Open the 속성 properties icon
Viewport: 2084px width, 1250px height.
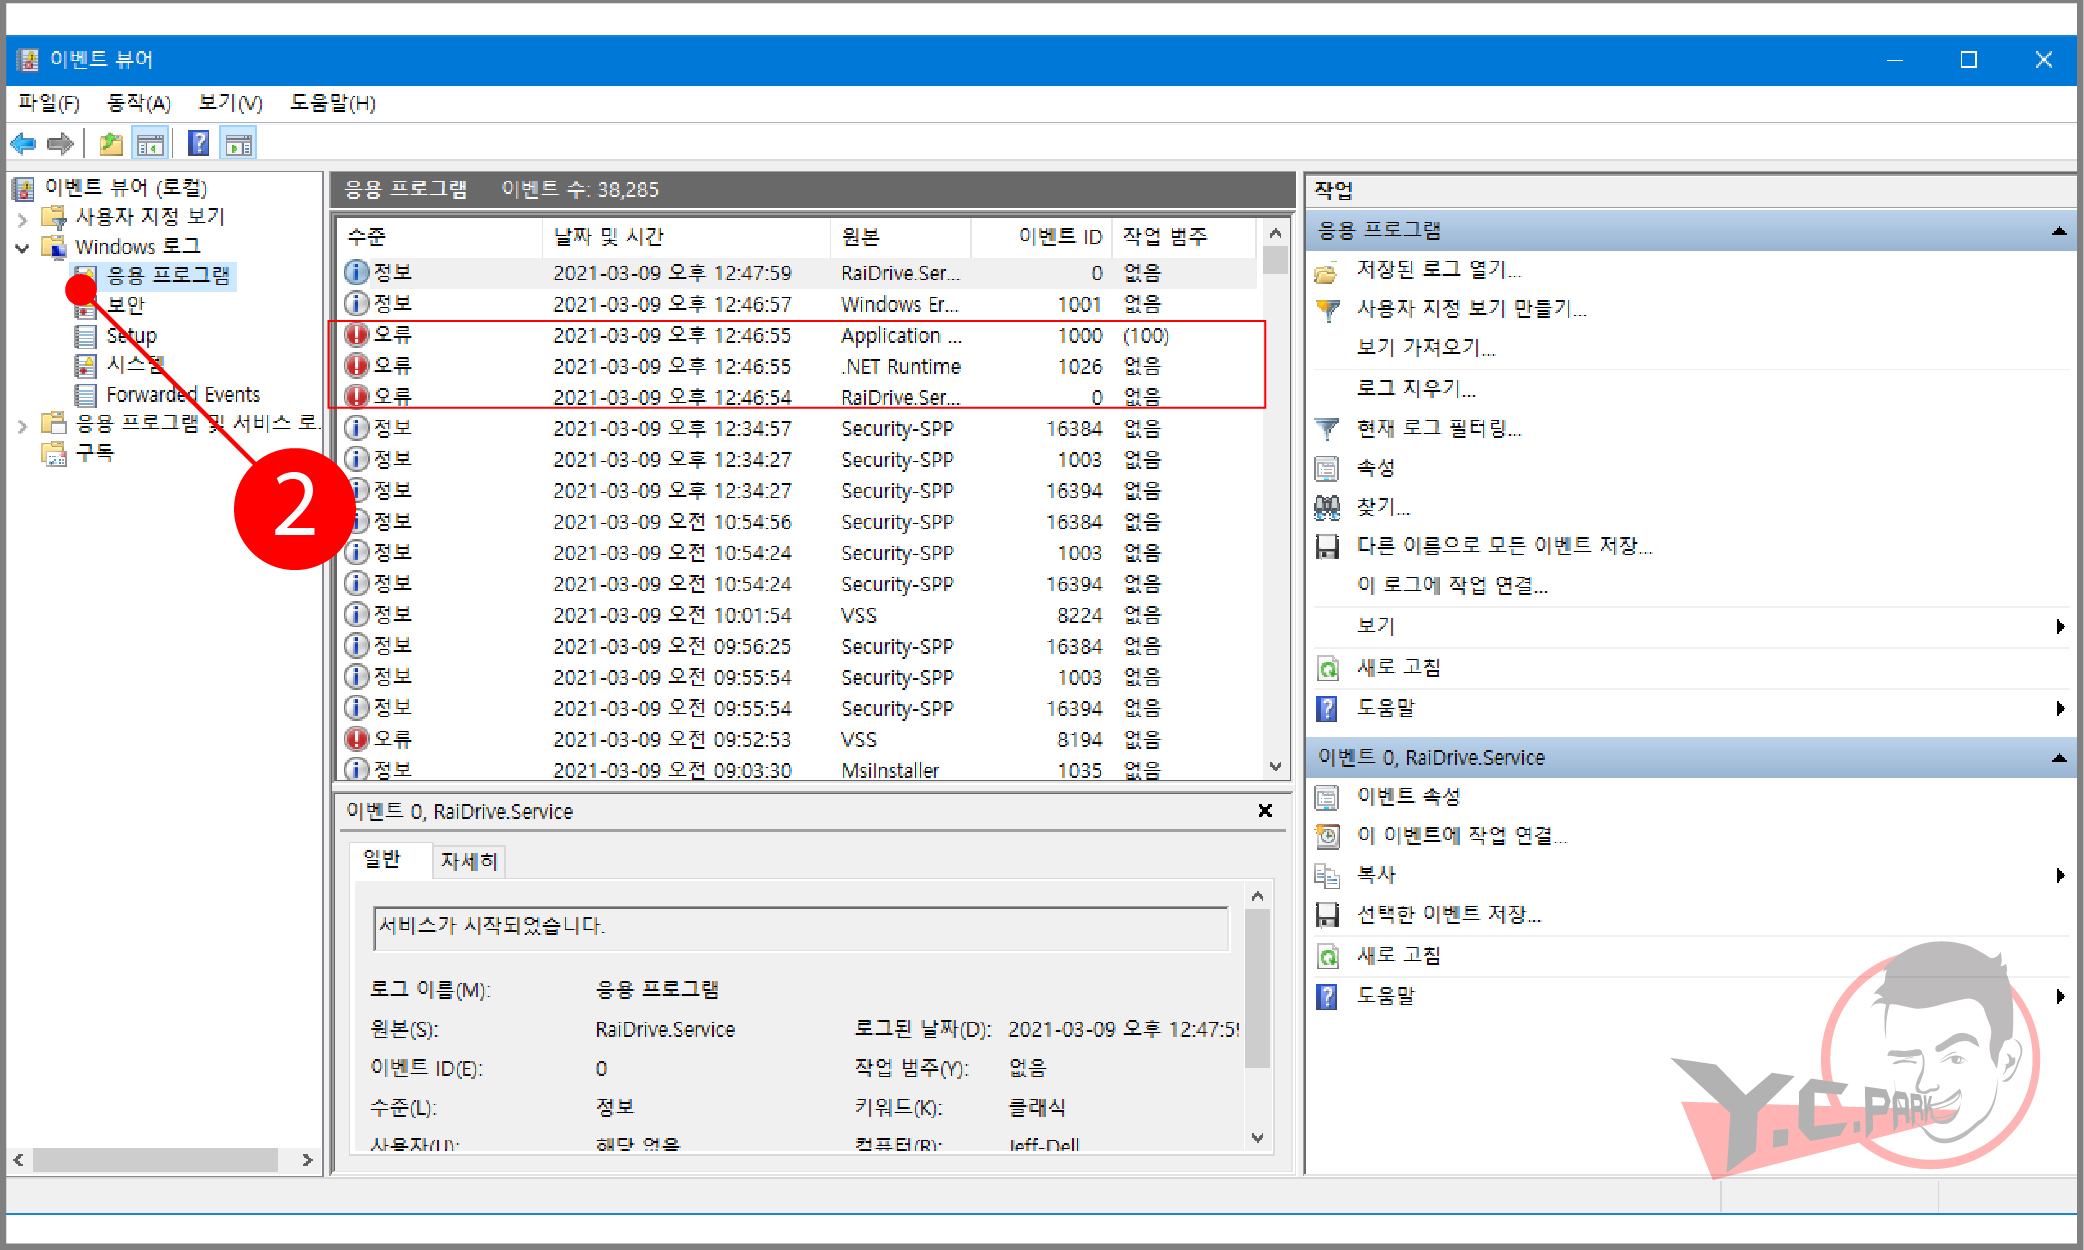(1327, 467)
